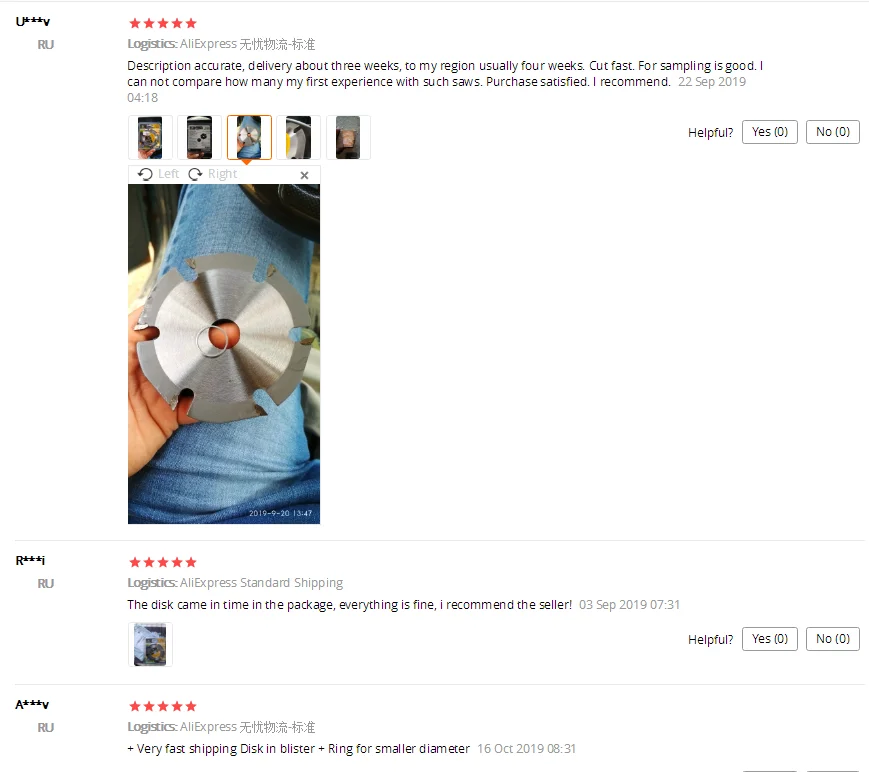Click the U***v reviewer name
The image size is (869, 772).
33,22
